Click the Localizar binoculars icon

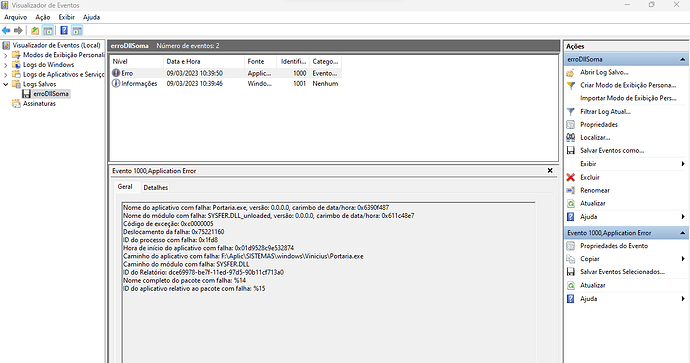(x=571, y=137)
